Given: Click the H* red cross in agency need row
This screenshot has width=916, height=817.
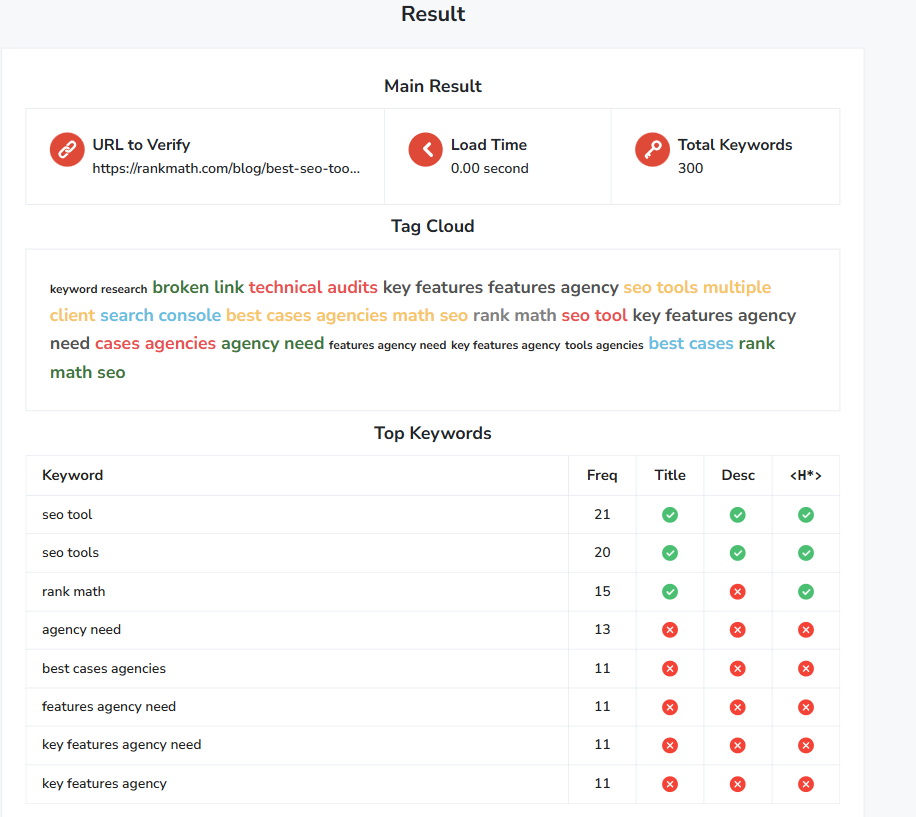Looking at the screenshot, I should (806, 630).
